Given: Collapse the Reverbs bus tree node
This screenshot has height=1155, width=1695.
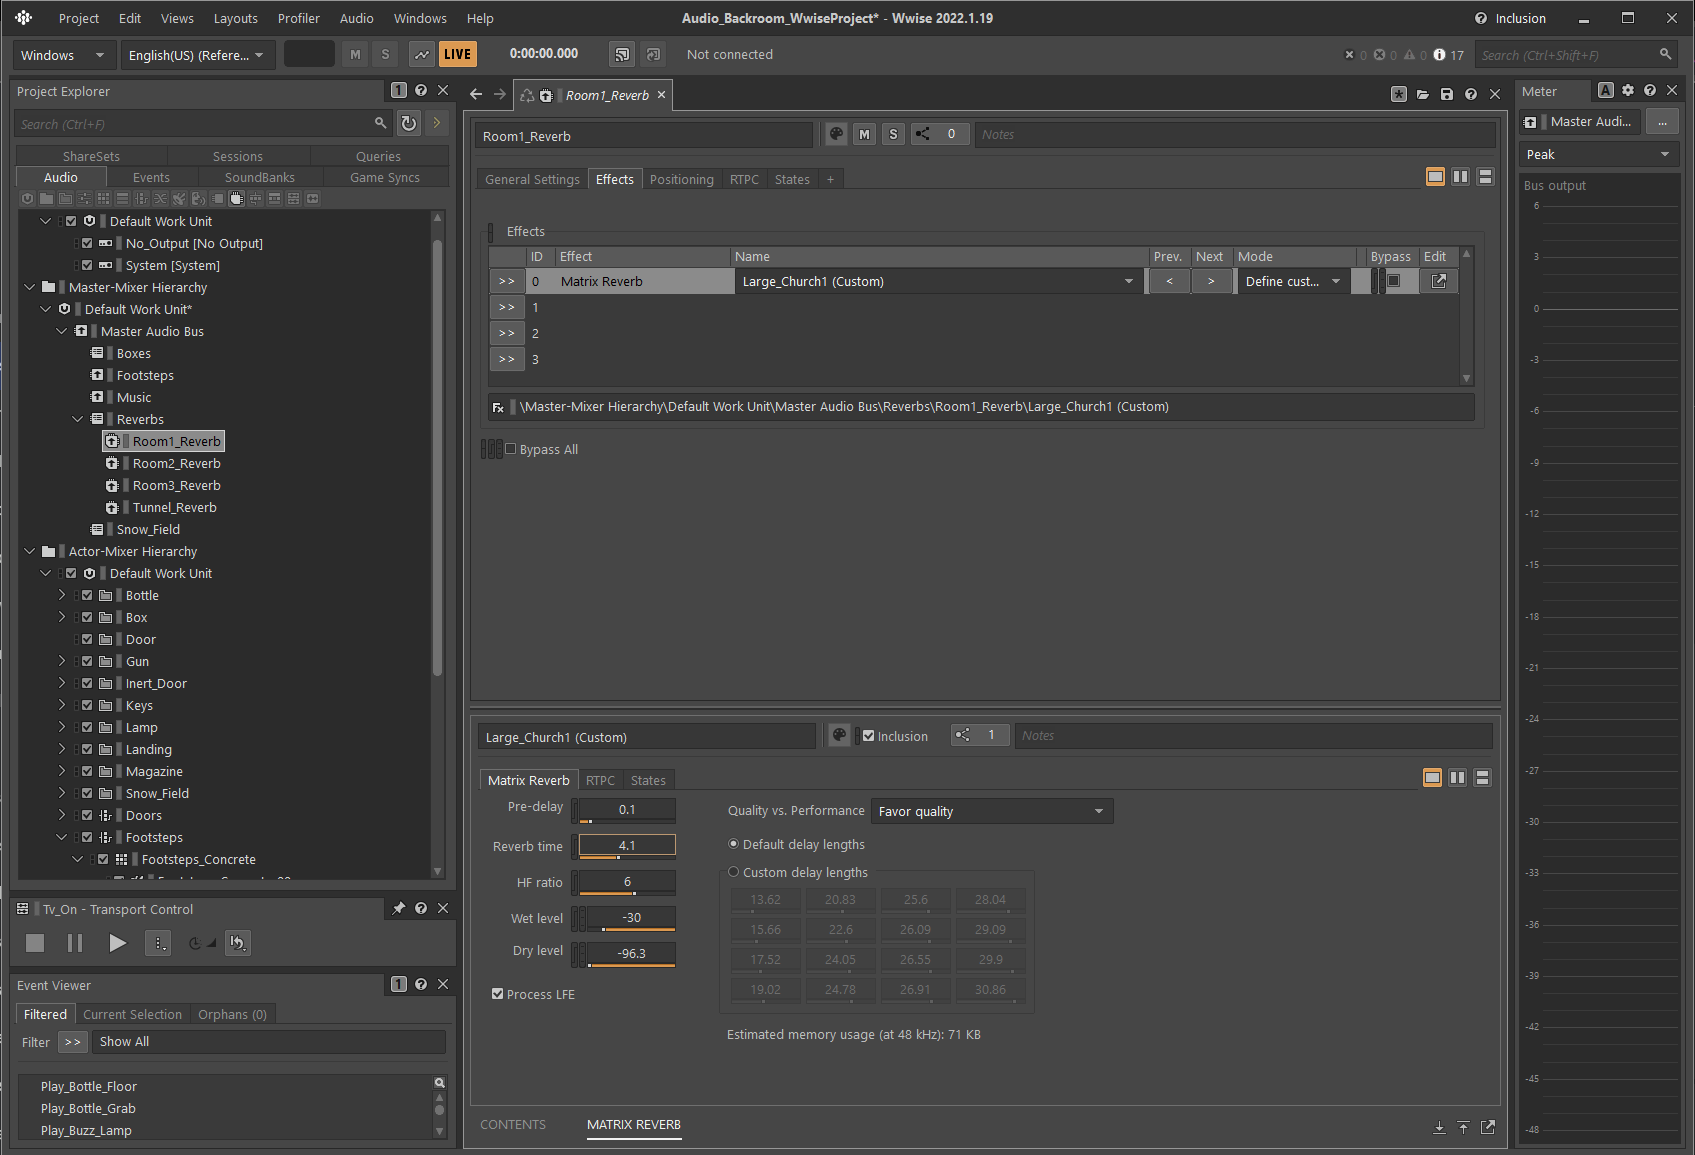Looking at the screenshot, I should pos(78,420).
